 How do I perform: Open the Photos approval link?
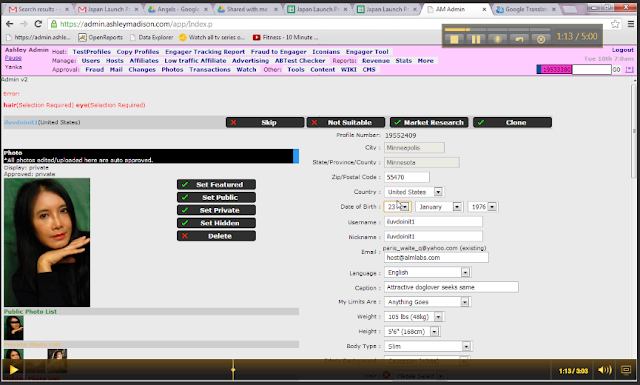172,70
